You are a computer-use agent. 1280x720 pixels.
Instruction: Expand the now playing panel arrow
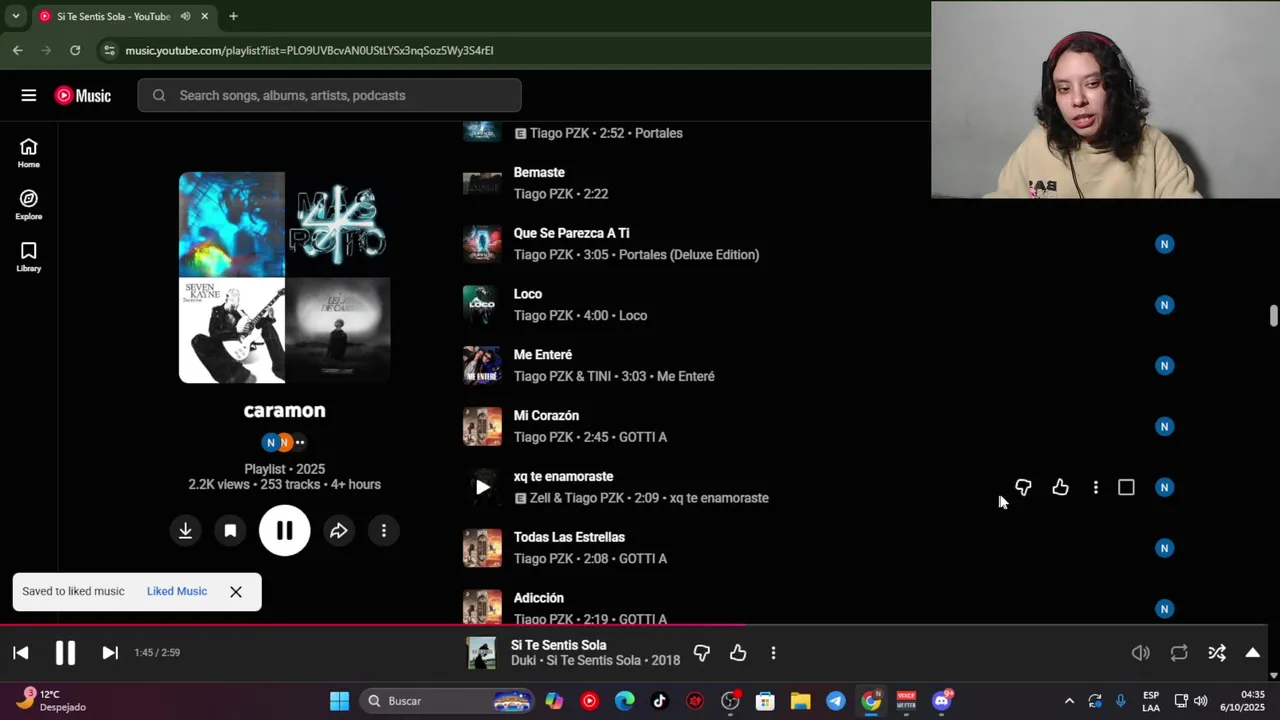1252,653
